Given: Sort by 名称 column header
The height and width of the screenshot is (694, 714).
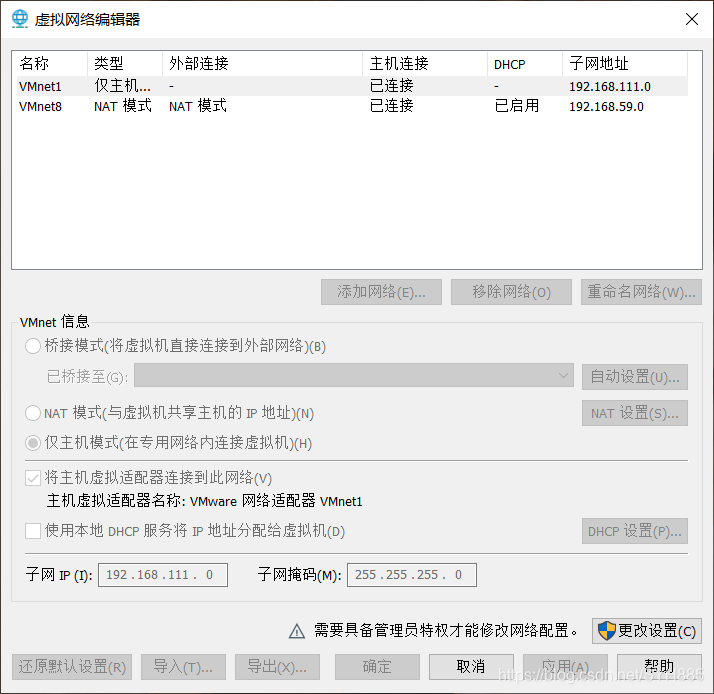Looking at the screenshot, I should coord(51,64).
